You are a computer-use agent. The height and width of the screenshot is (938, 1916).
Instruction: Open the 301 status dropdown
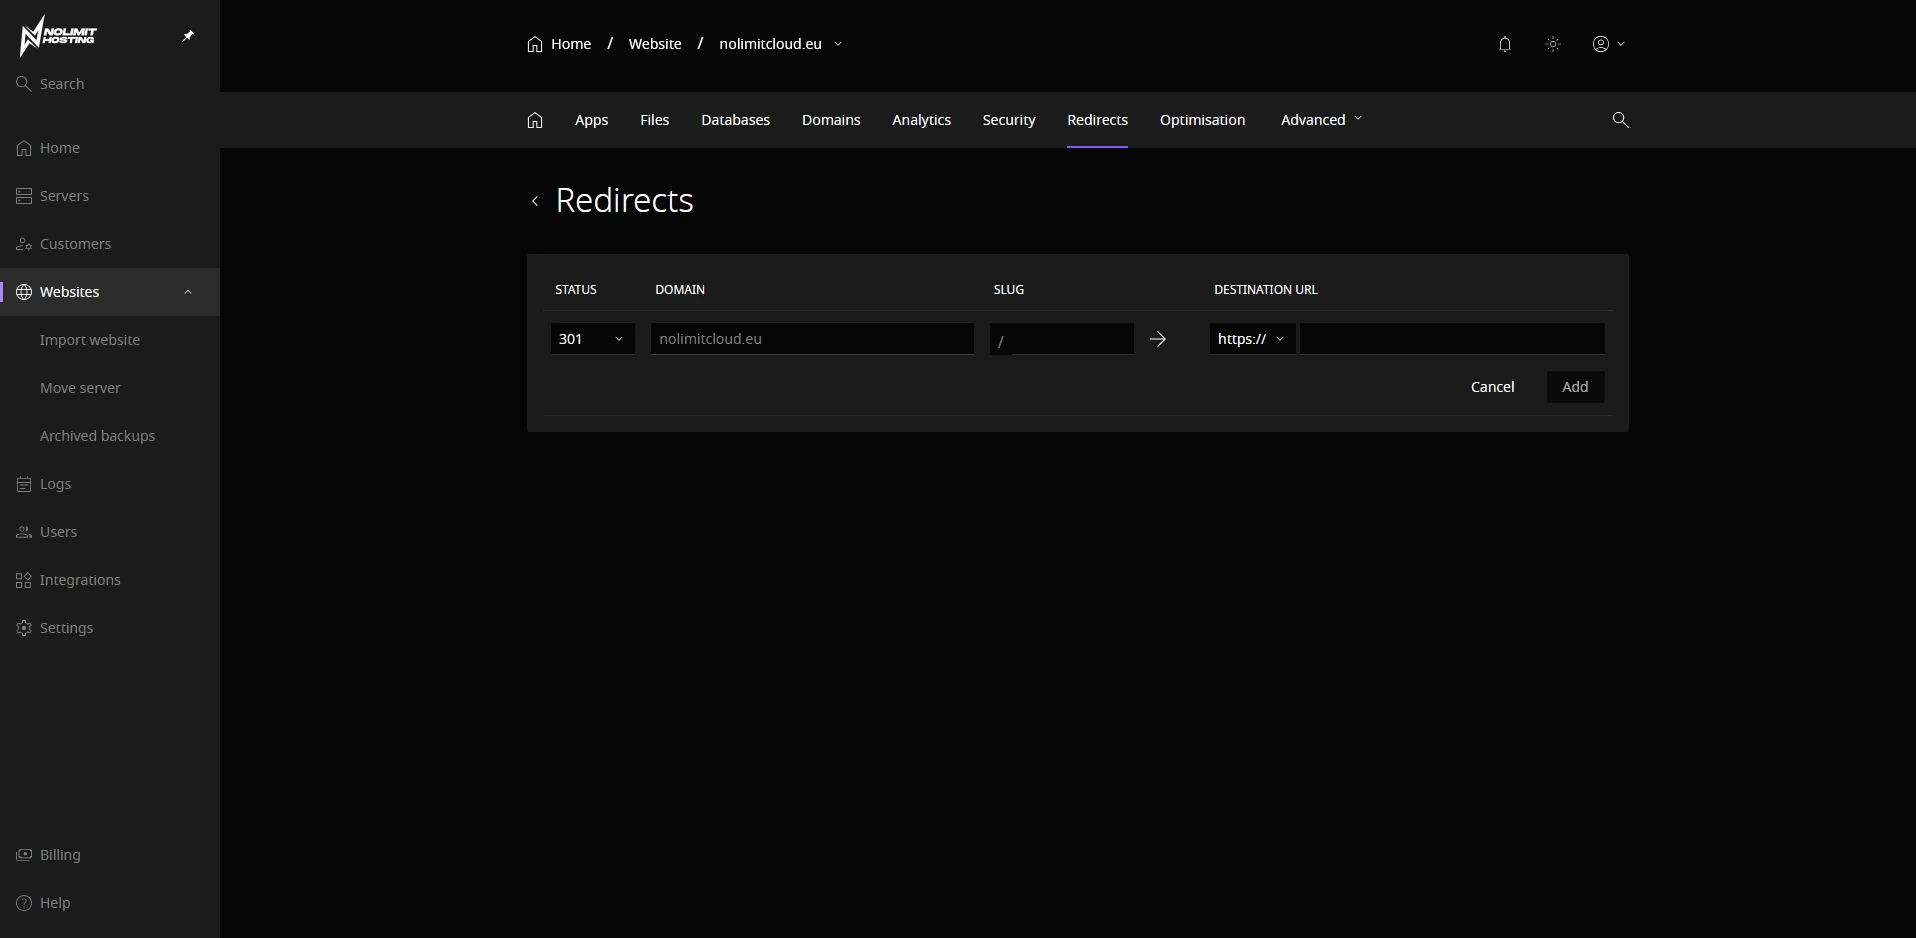593,339
